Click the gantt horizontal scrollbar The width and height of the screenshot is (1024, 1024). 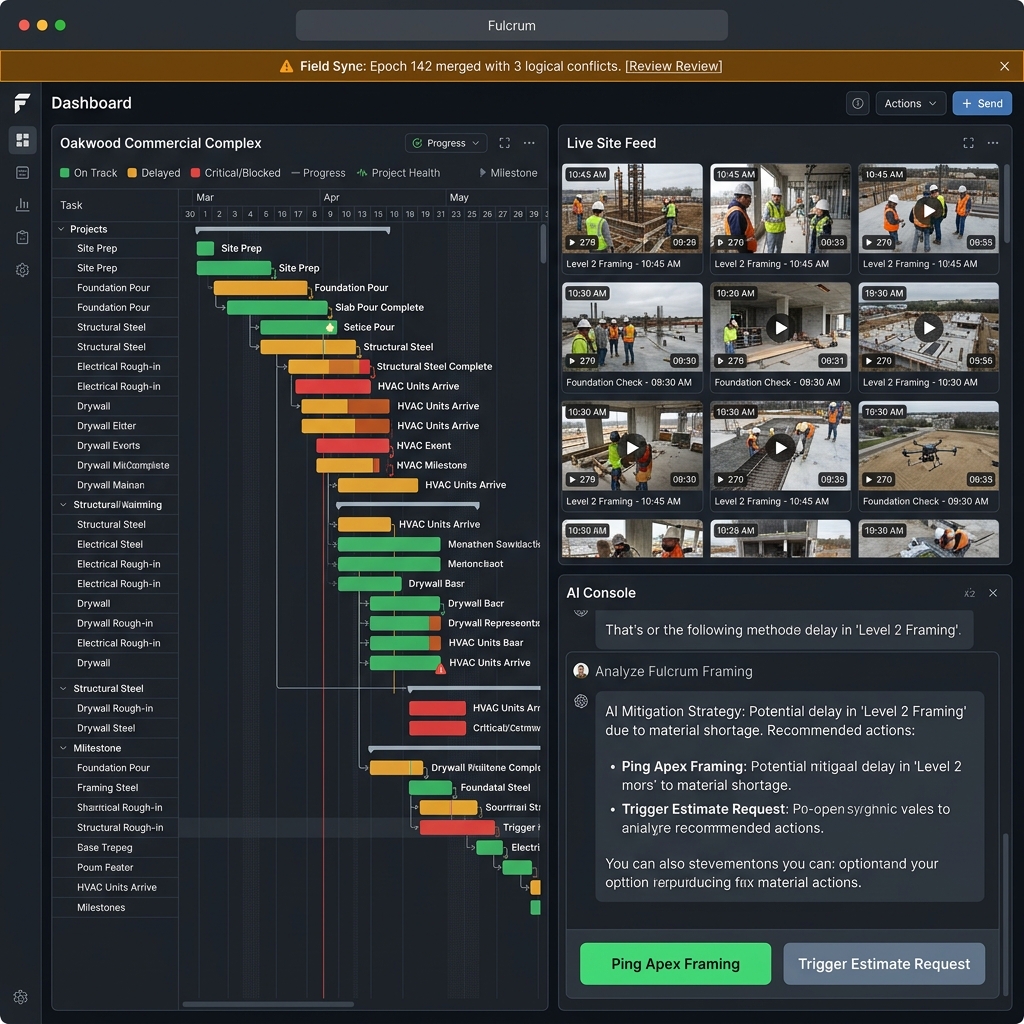point(268,1004)
